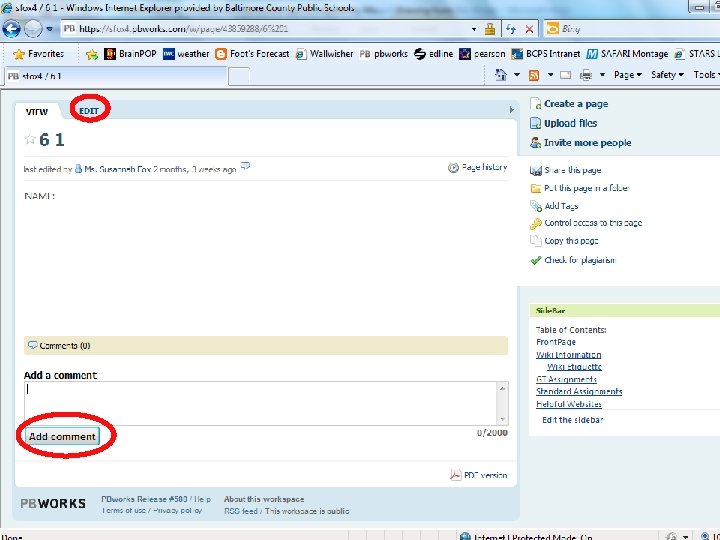Click the Refresh page icon

click(x=511, y=29)
